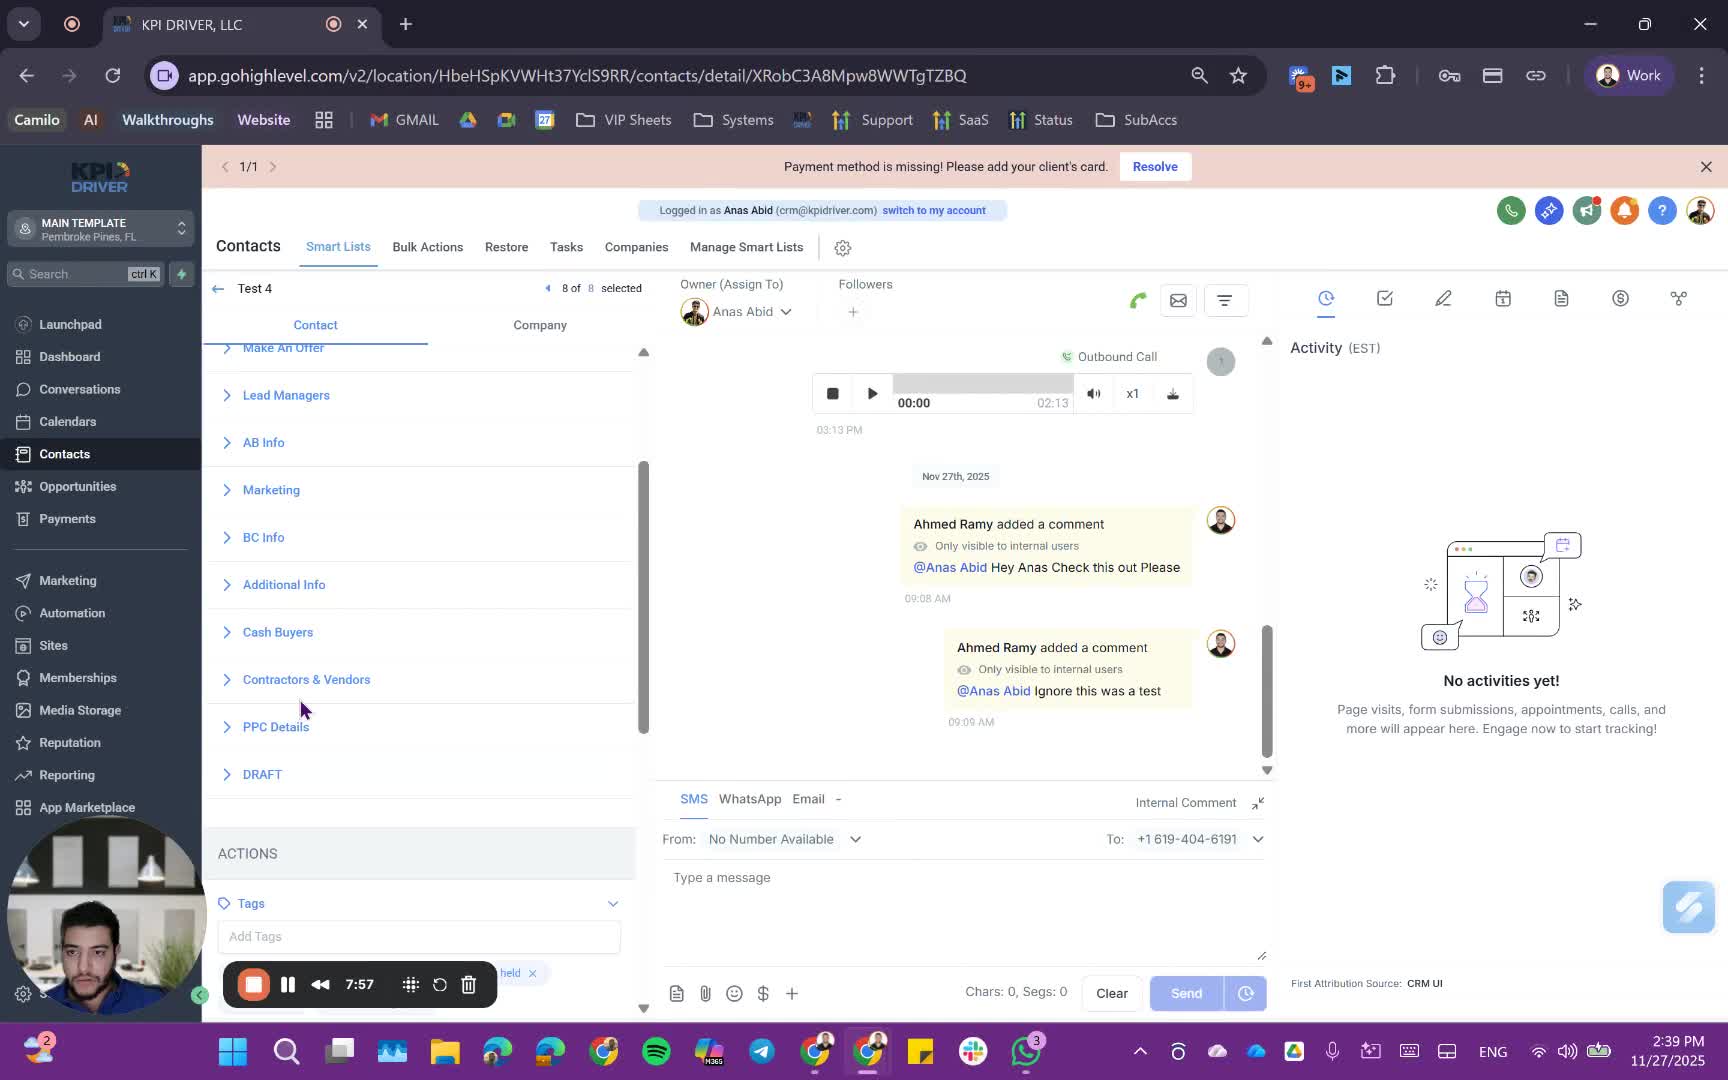Click the Type a message box

(x=964, y=912)
